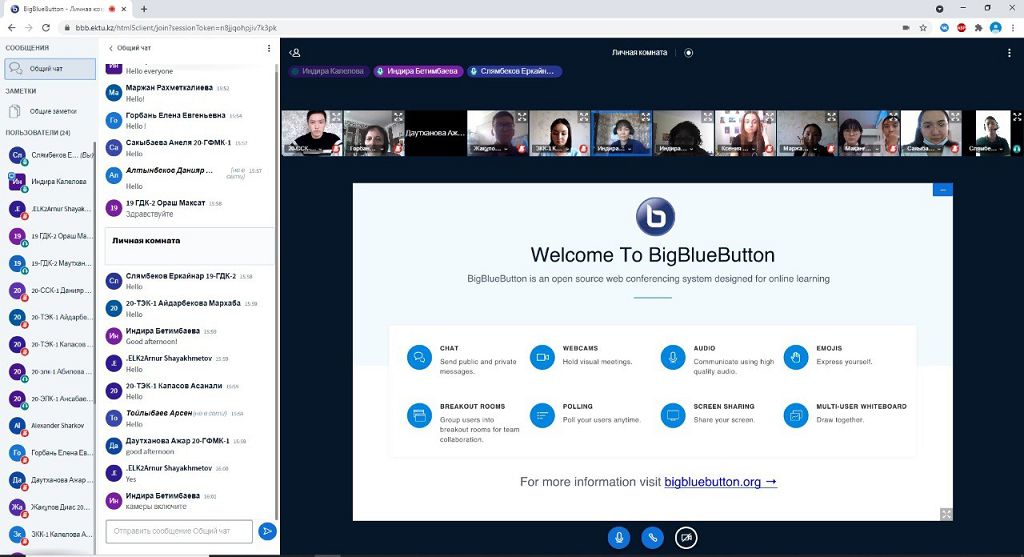The height and width of the screenshot is (557, 1024).
Task: Open the Горбан webcam name dropdown
Action: pos(364,149)
